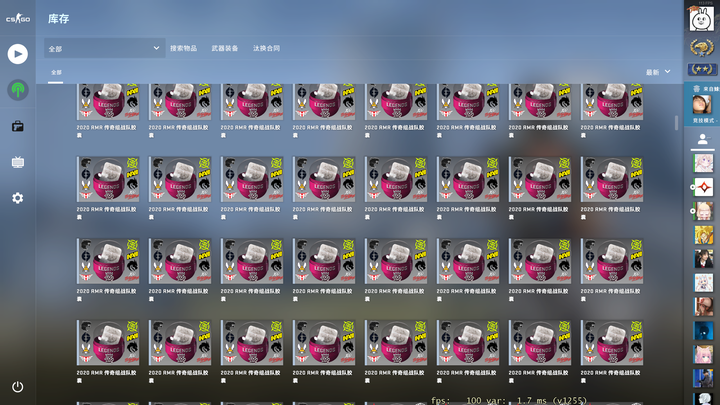
Task: Open the Watch TV icon
Action: click(x=17, y=162)
